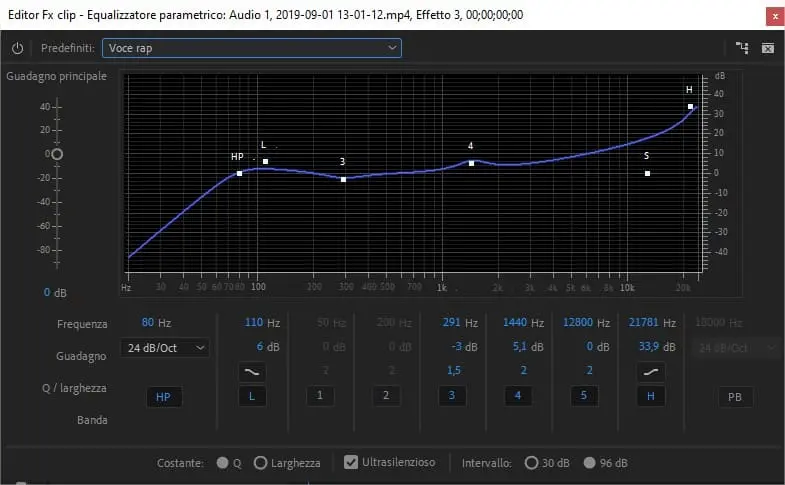
Task: Click band 4 frequency 1440 Hz
Action: pos(515,322)
